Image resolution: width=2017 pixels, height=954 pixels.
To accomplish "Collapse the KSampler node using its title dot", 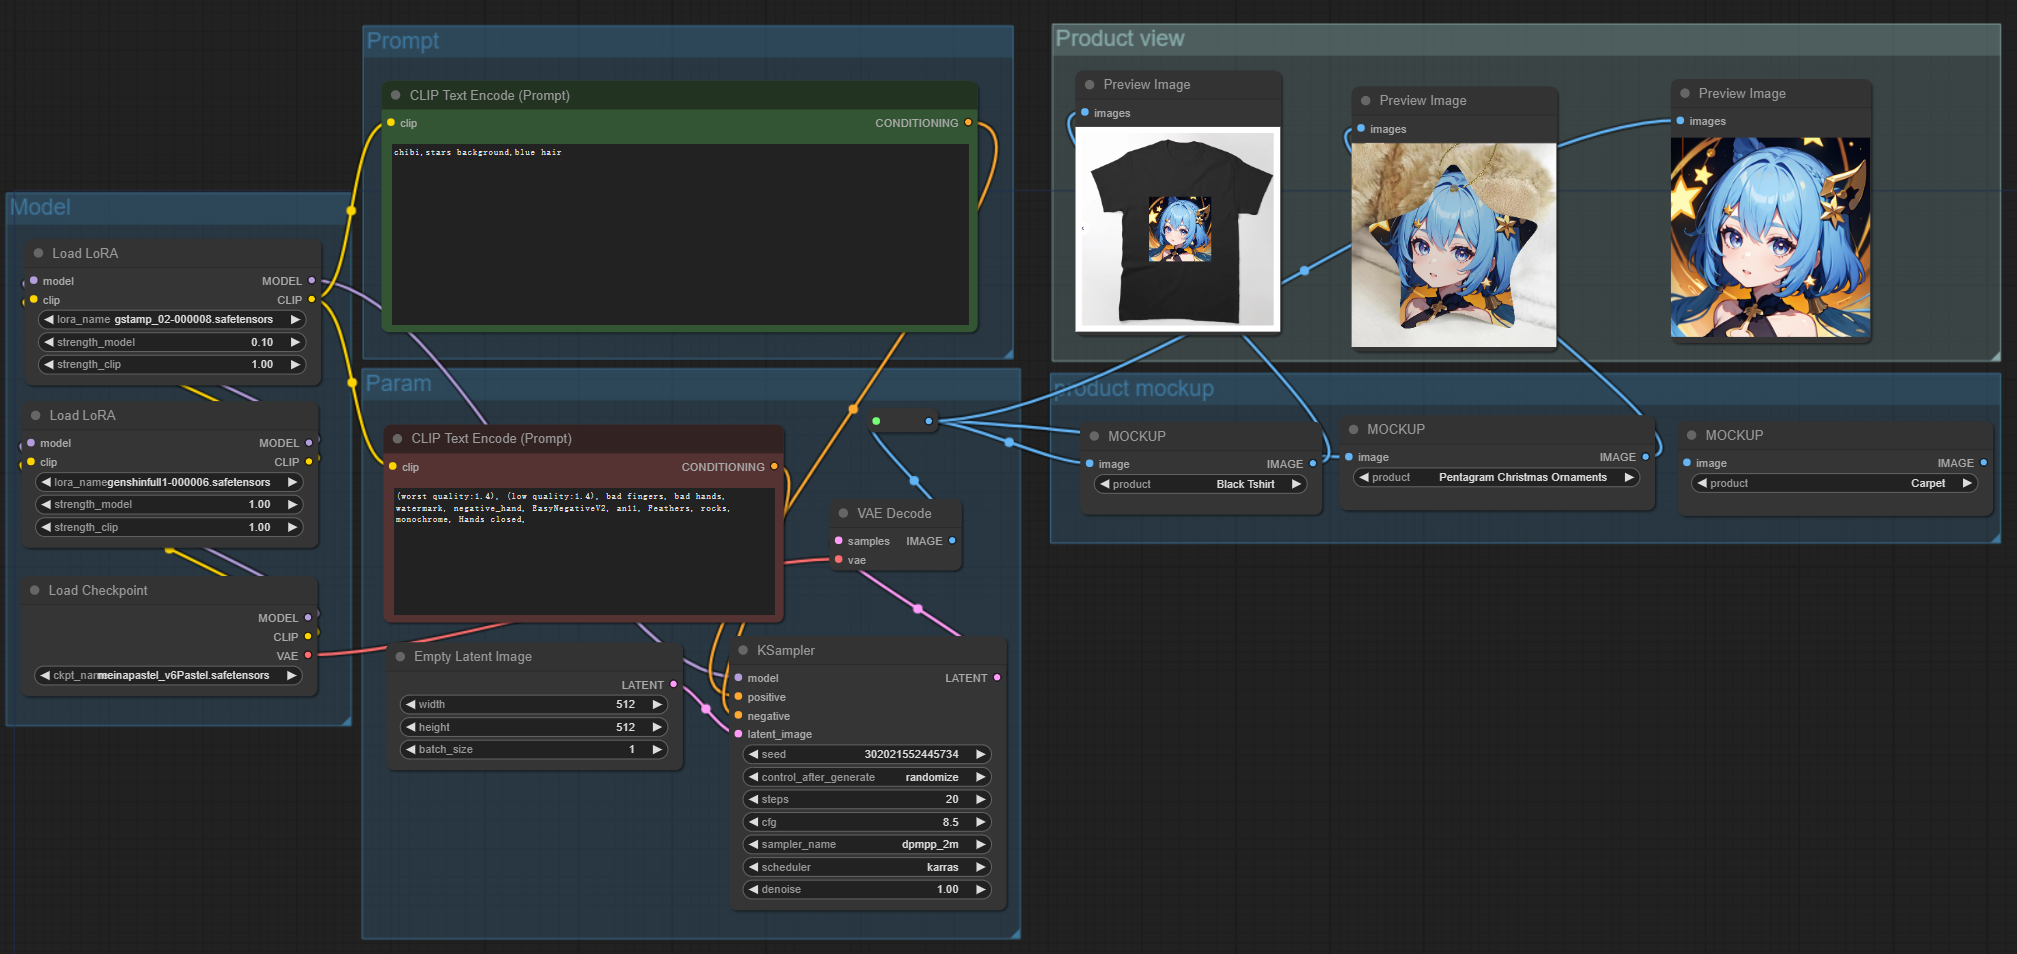I will click(743, 650).
